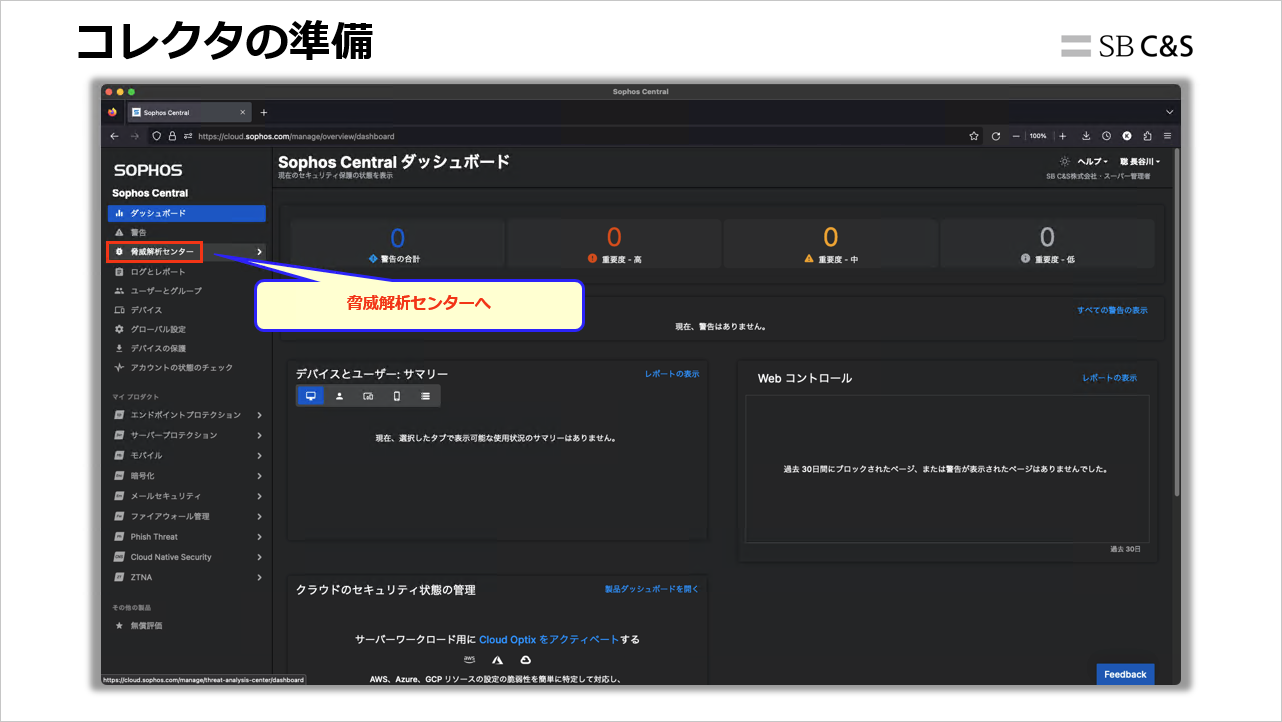This screenshot has height=722, width=1282.
Task: Open the browser extensions puzzle icon
Action: pos(1147,136)
